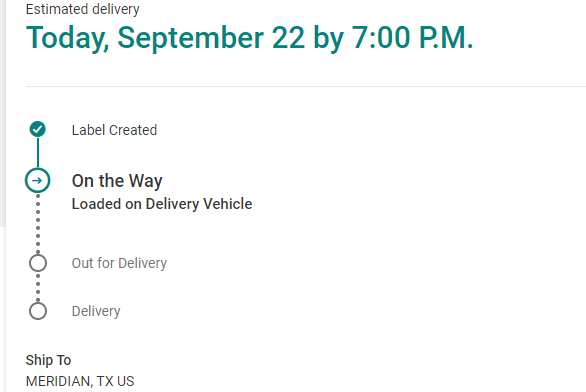Click the Estimated delivery label

point(83,9)
